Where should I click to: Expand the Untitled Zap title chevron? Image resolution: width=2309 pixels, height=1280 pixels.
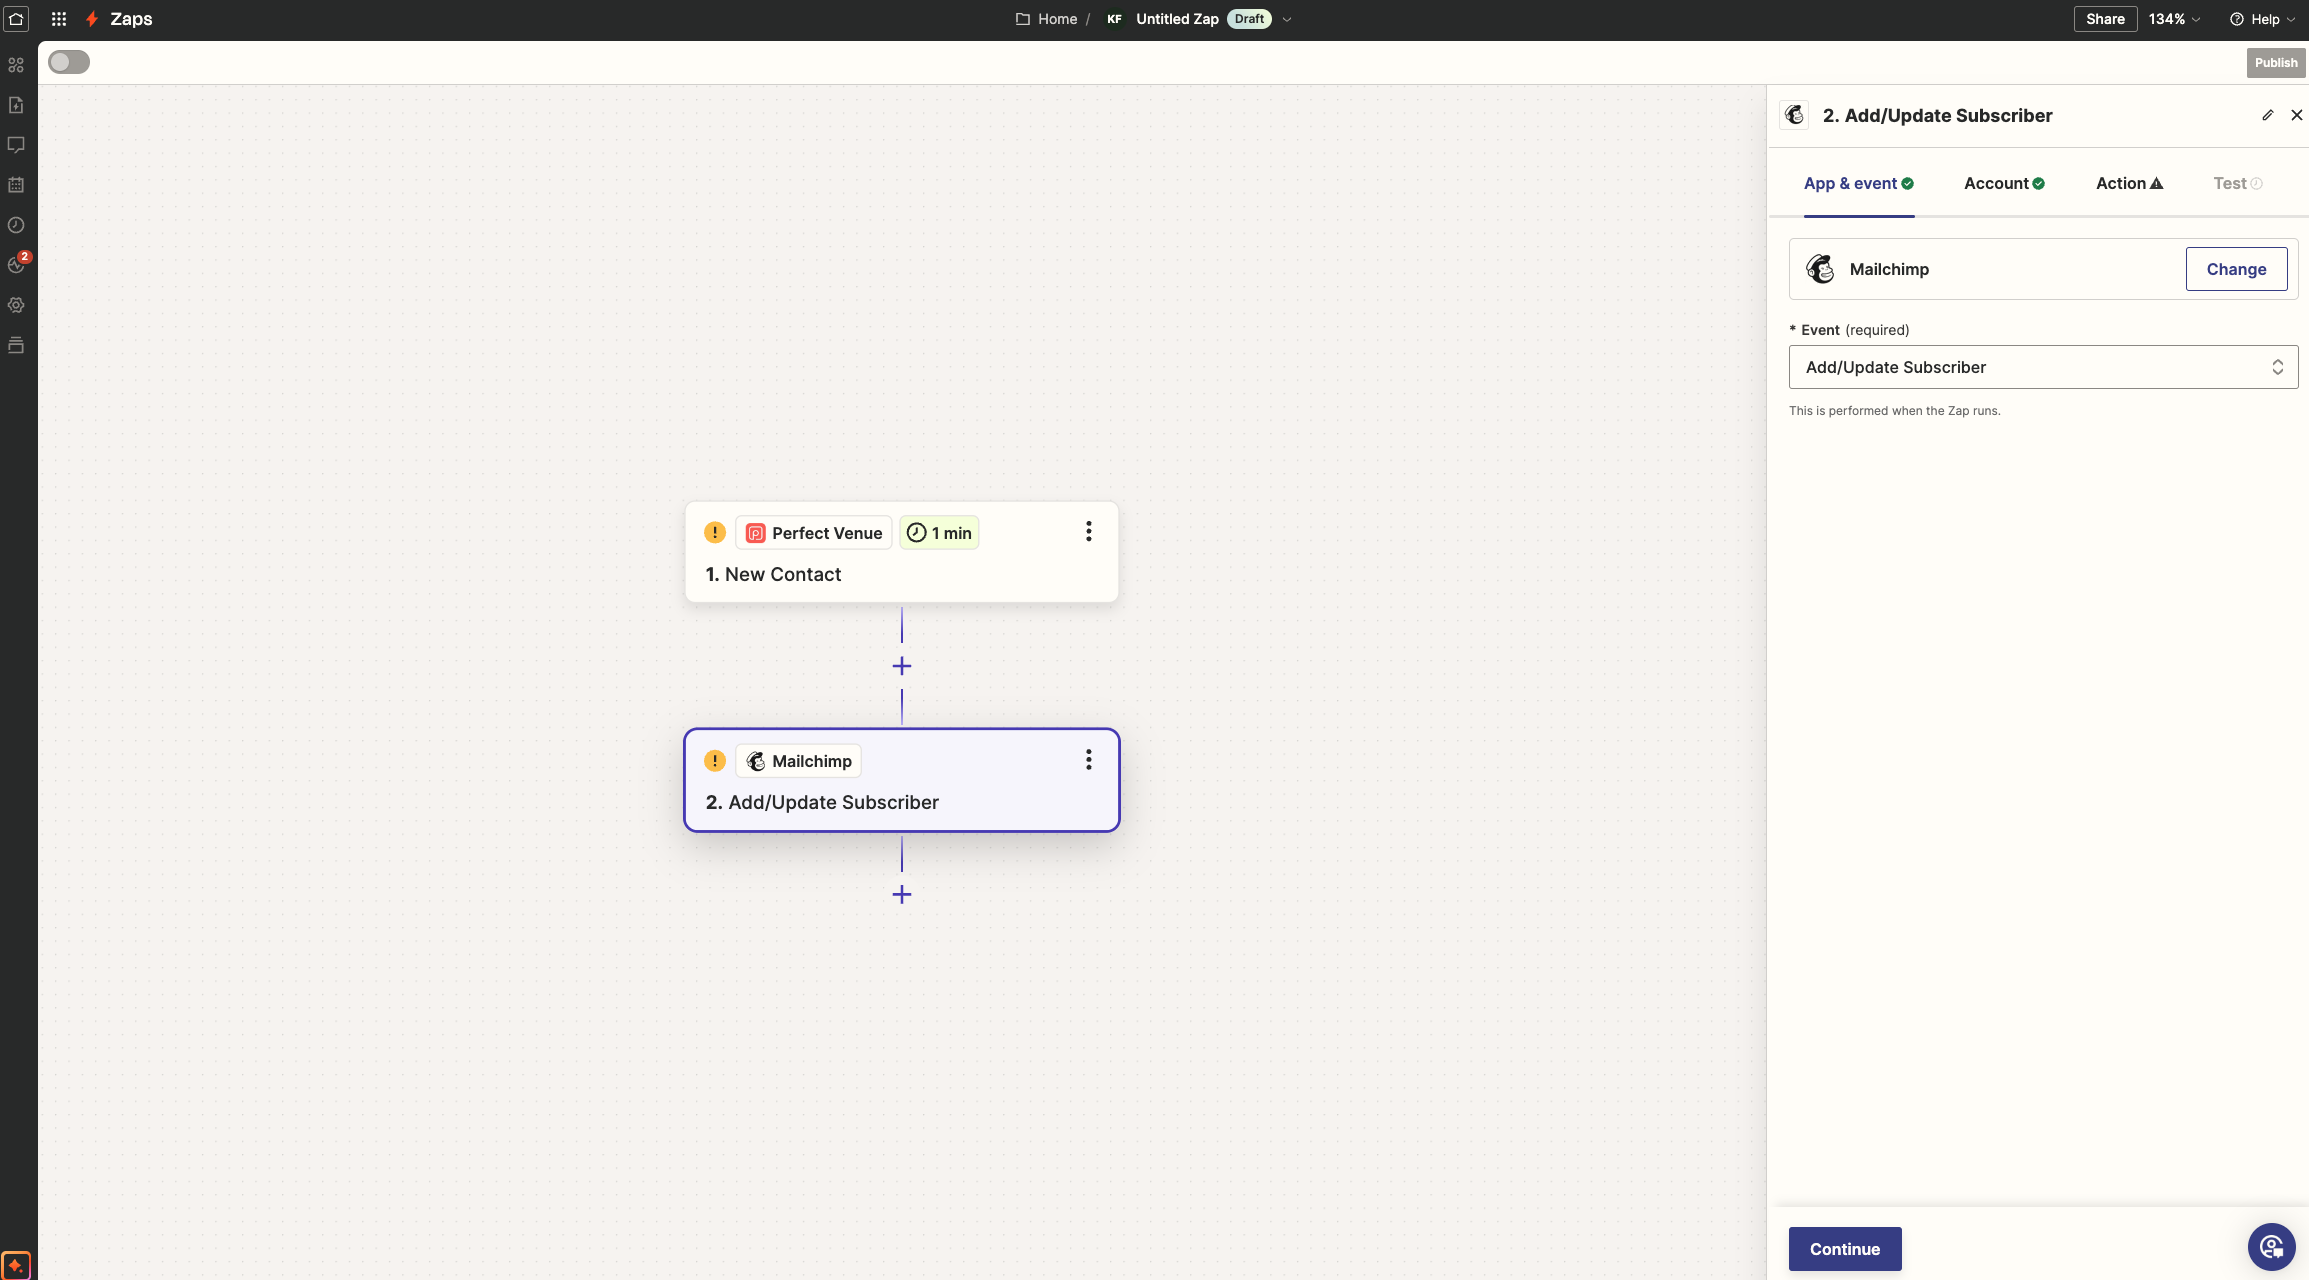(1287, 19)
